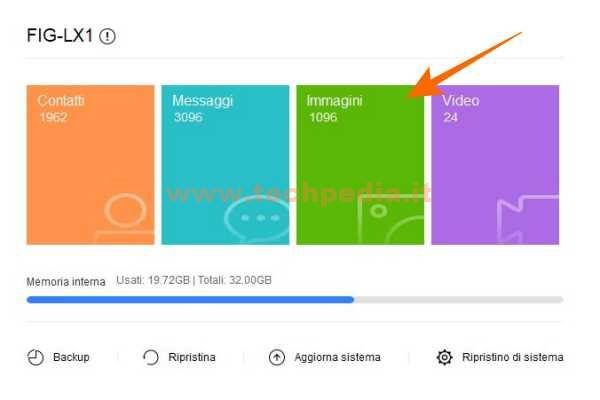Click the Ripristino di sistema label
This screenshot has height=400, width=600.
[512, 357]
